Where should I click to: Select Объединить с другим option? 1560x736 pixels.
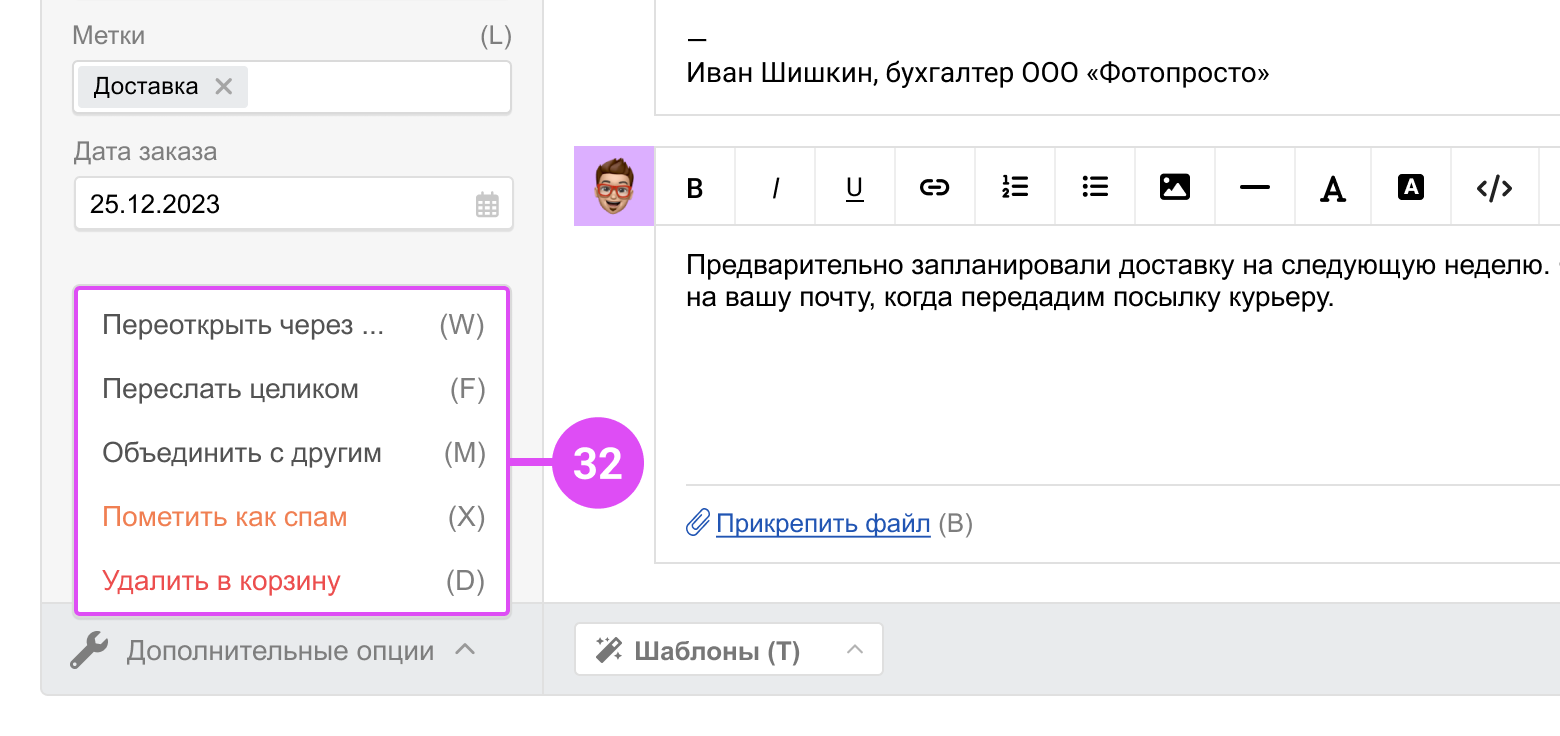[242, 454]
